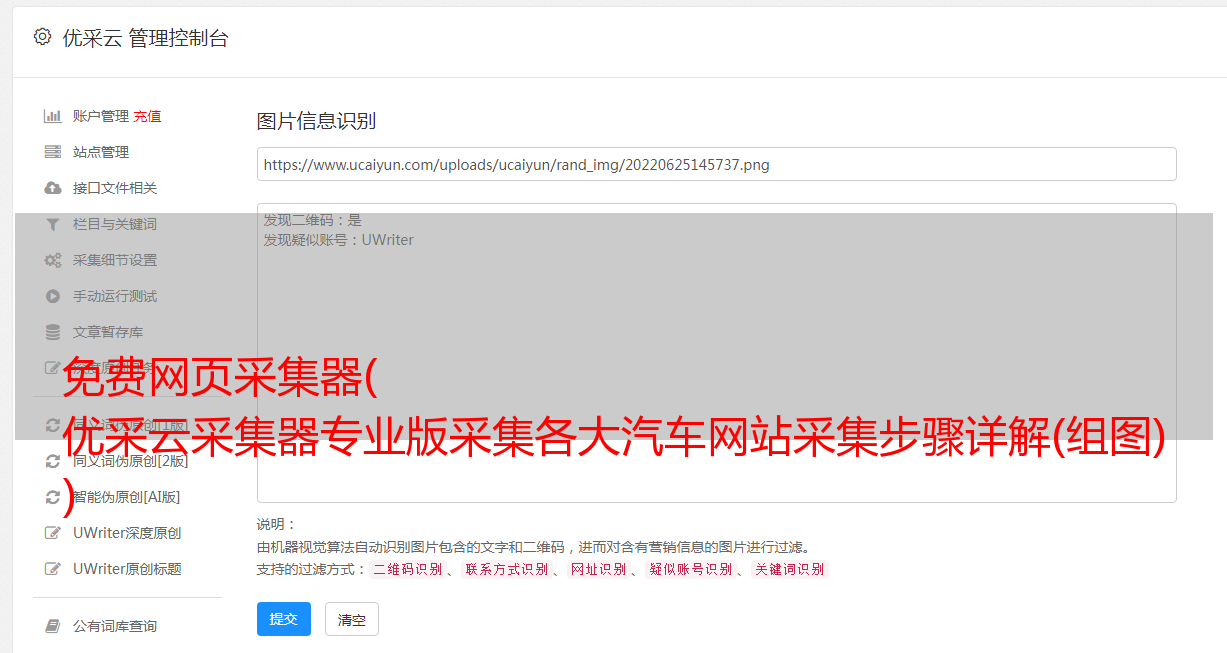Click the 图片信息识别 heading
Screen dimensions: 1227x653
coord(316,121)
